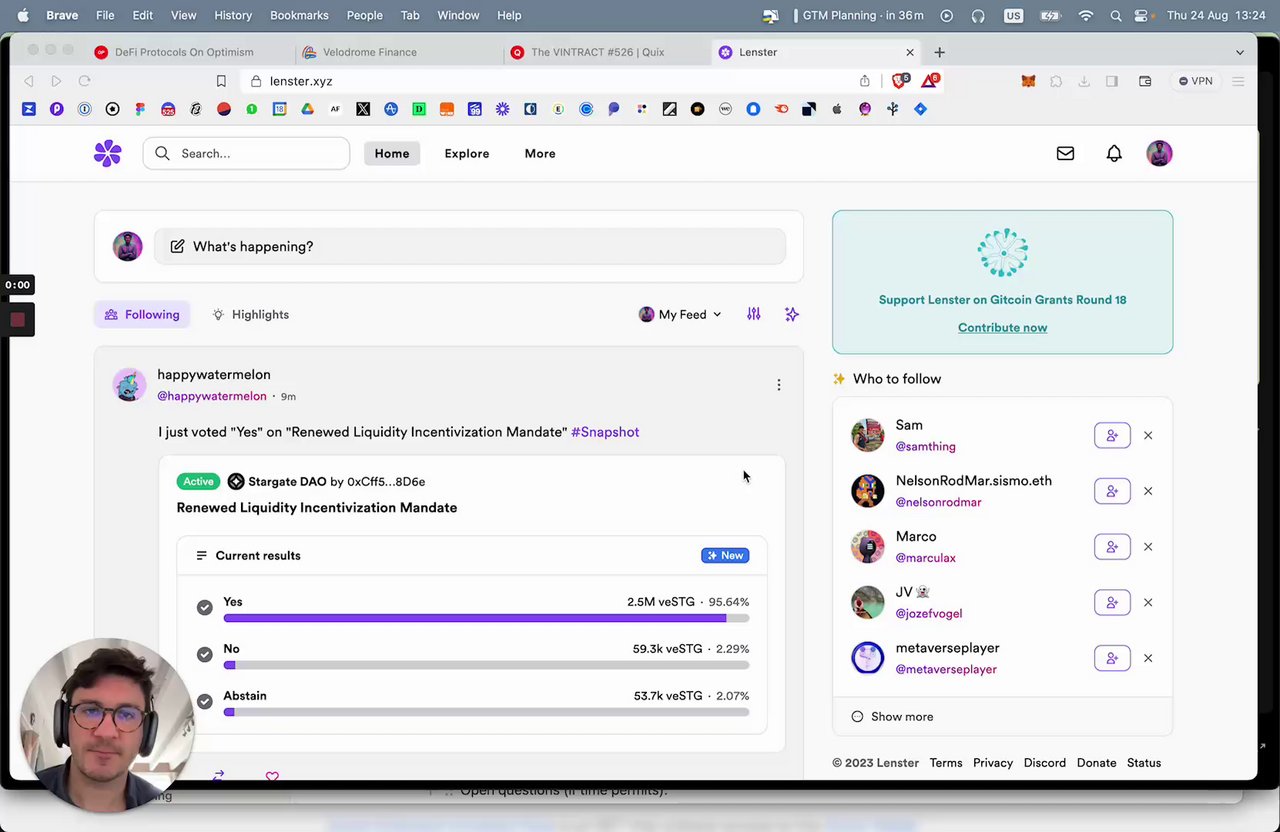Select the Abstain option in the poll
Viewport: 1280px width, 832px height.
[x=204, y=702]
